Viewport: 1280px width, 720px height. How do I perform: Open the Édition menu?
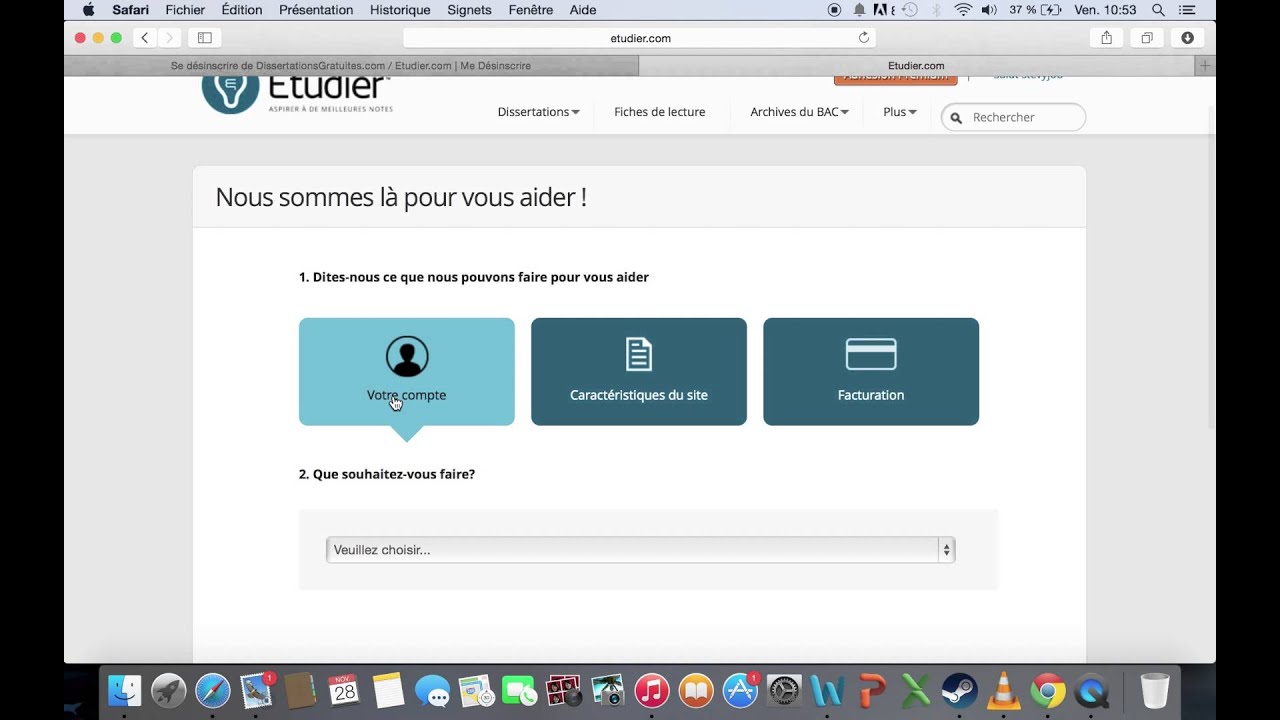[242, 10]
